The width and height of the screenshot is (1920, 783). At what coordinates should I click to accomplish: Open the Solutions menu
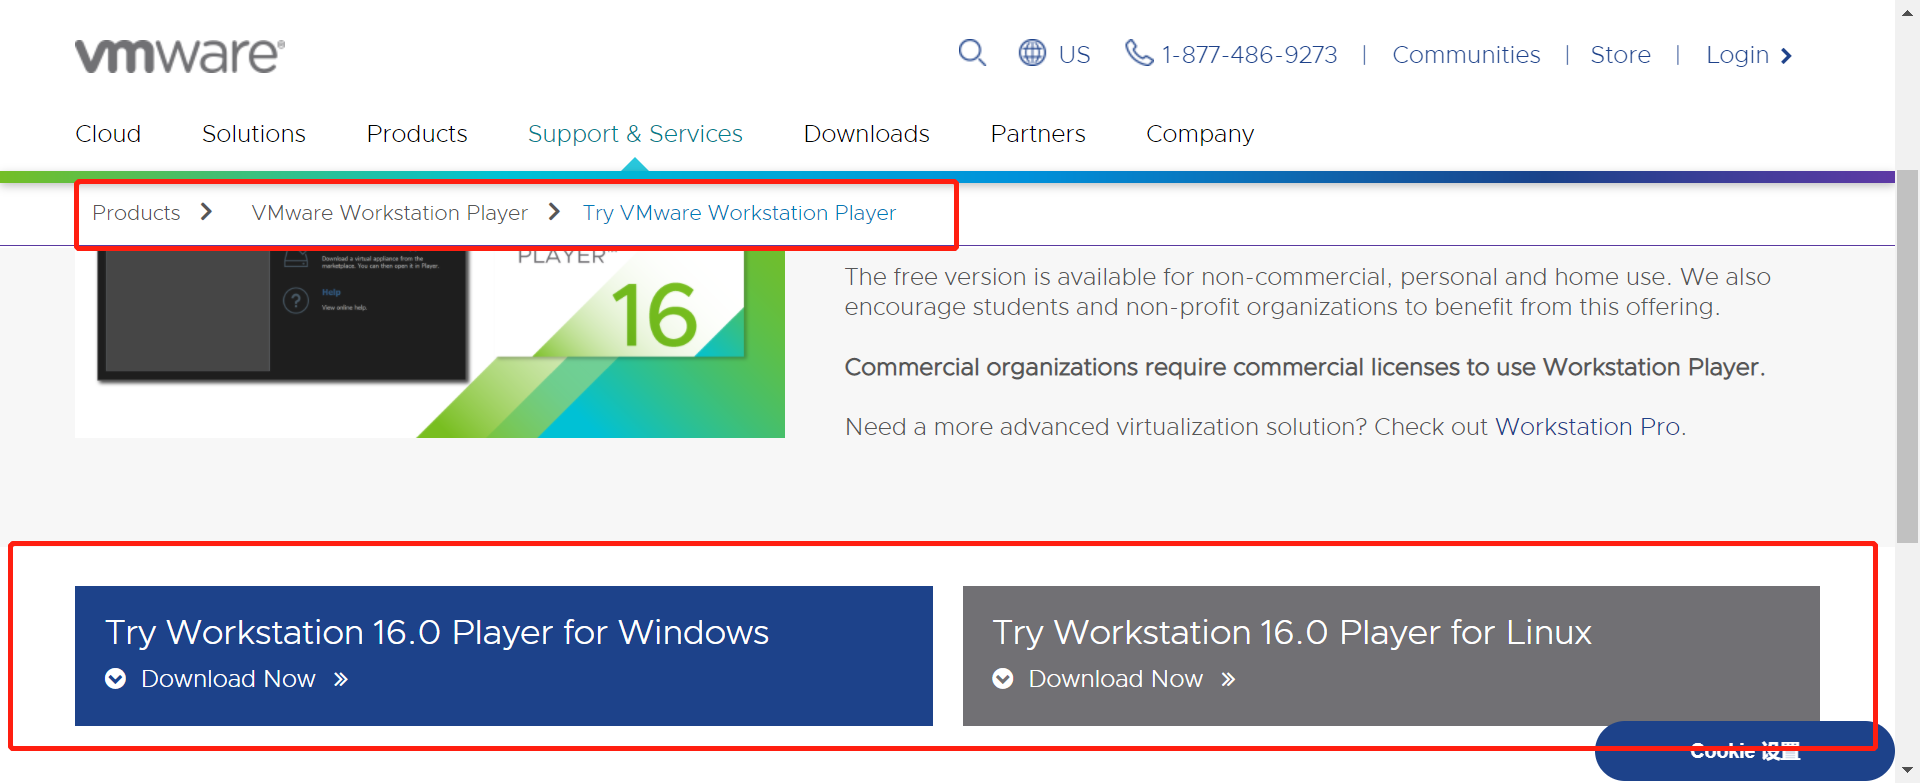pyautogui.click(x=254, y=134)
